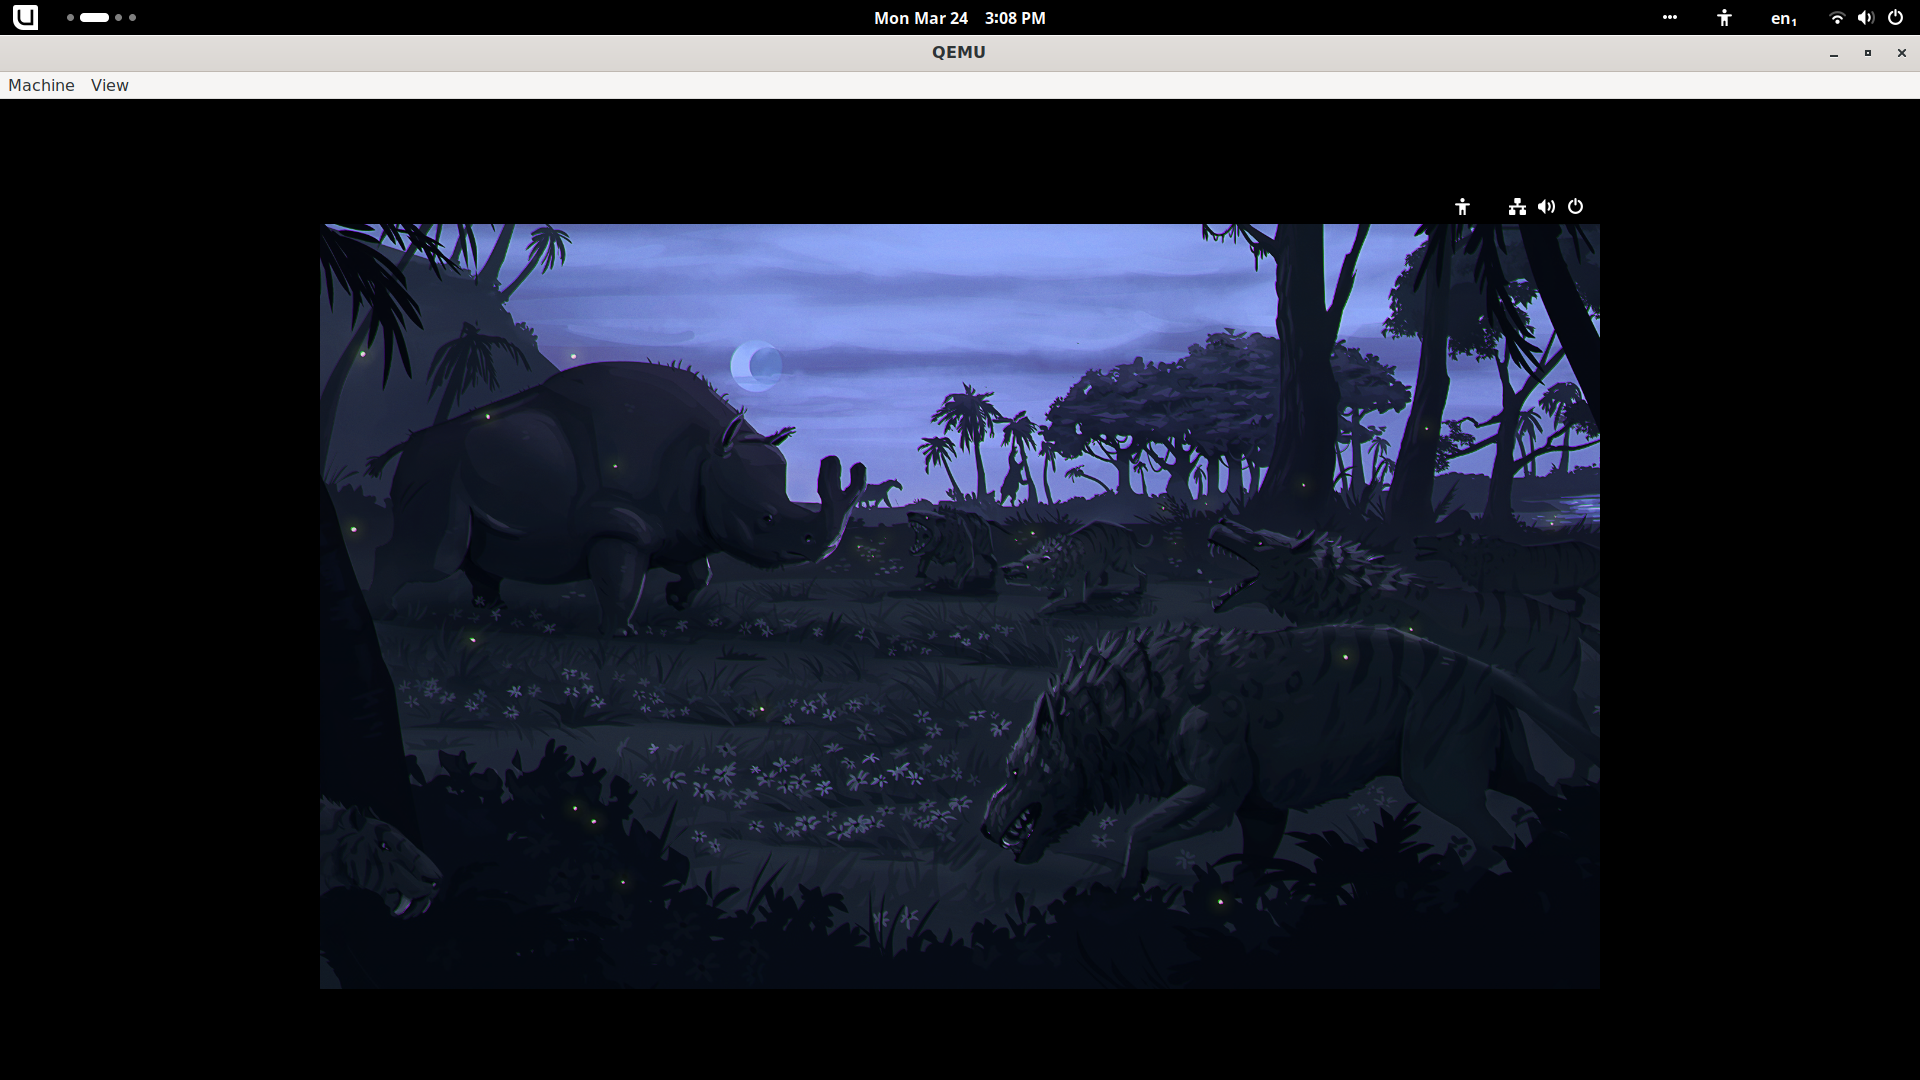Open the en keyboard layout selector

pos(1783,18)
